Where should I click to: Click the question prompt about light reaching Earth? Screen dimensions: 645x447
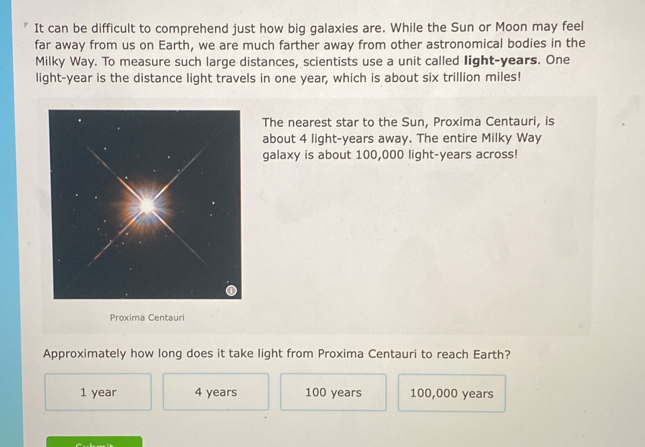[x=276, y=354]
